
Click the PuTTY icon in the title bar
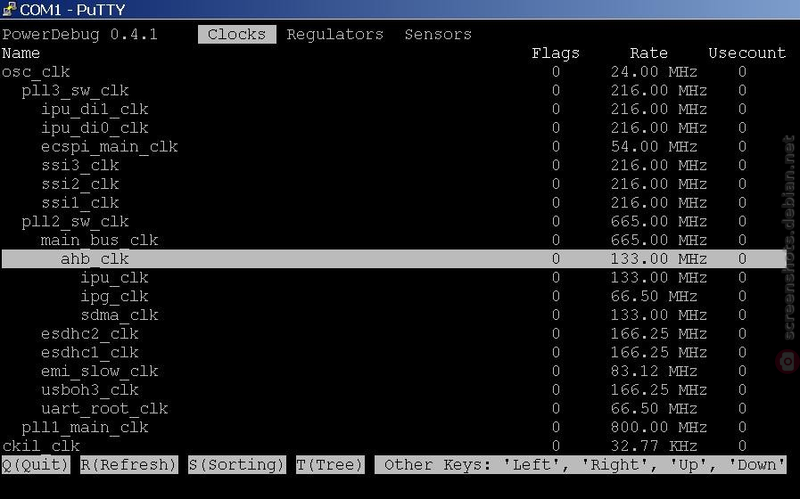click(9, 9)
